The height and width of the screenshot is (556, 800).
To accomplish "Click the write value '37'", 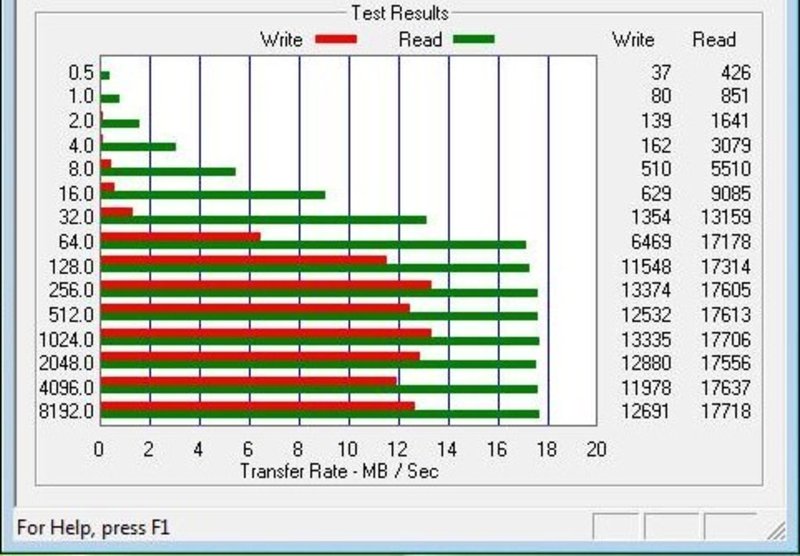I will tap(661, 73).
